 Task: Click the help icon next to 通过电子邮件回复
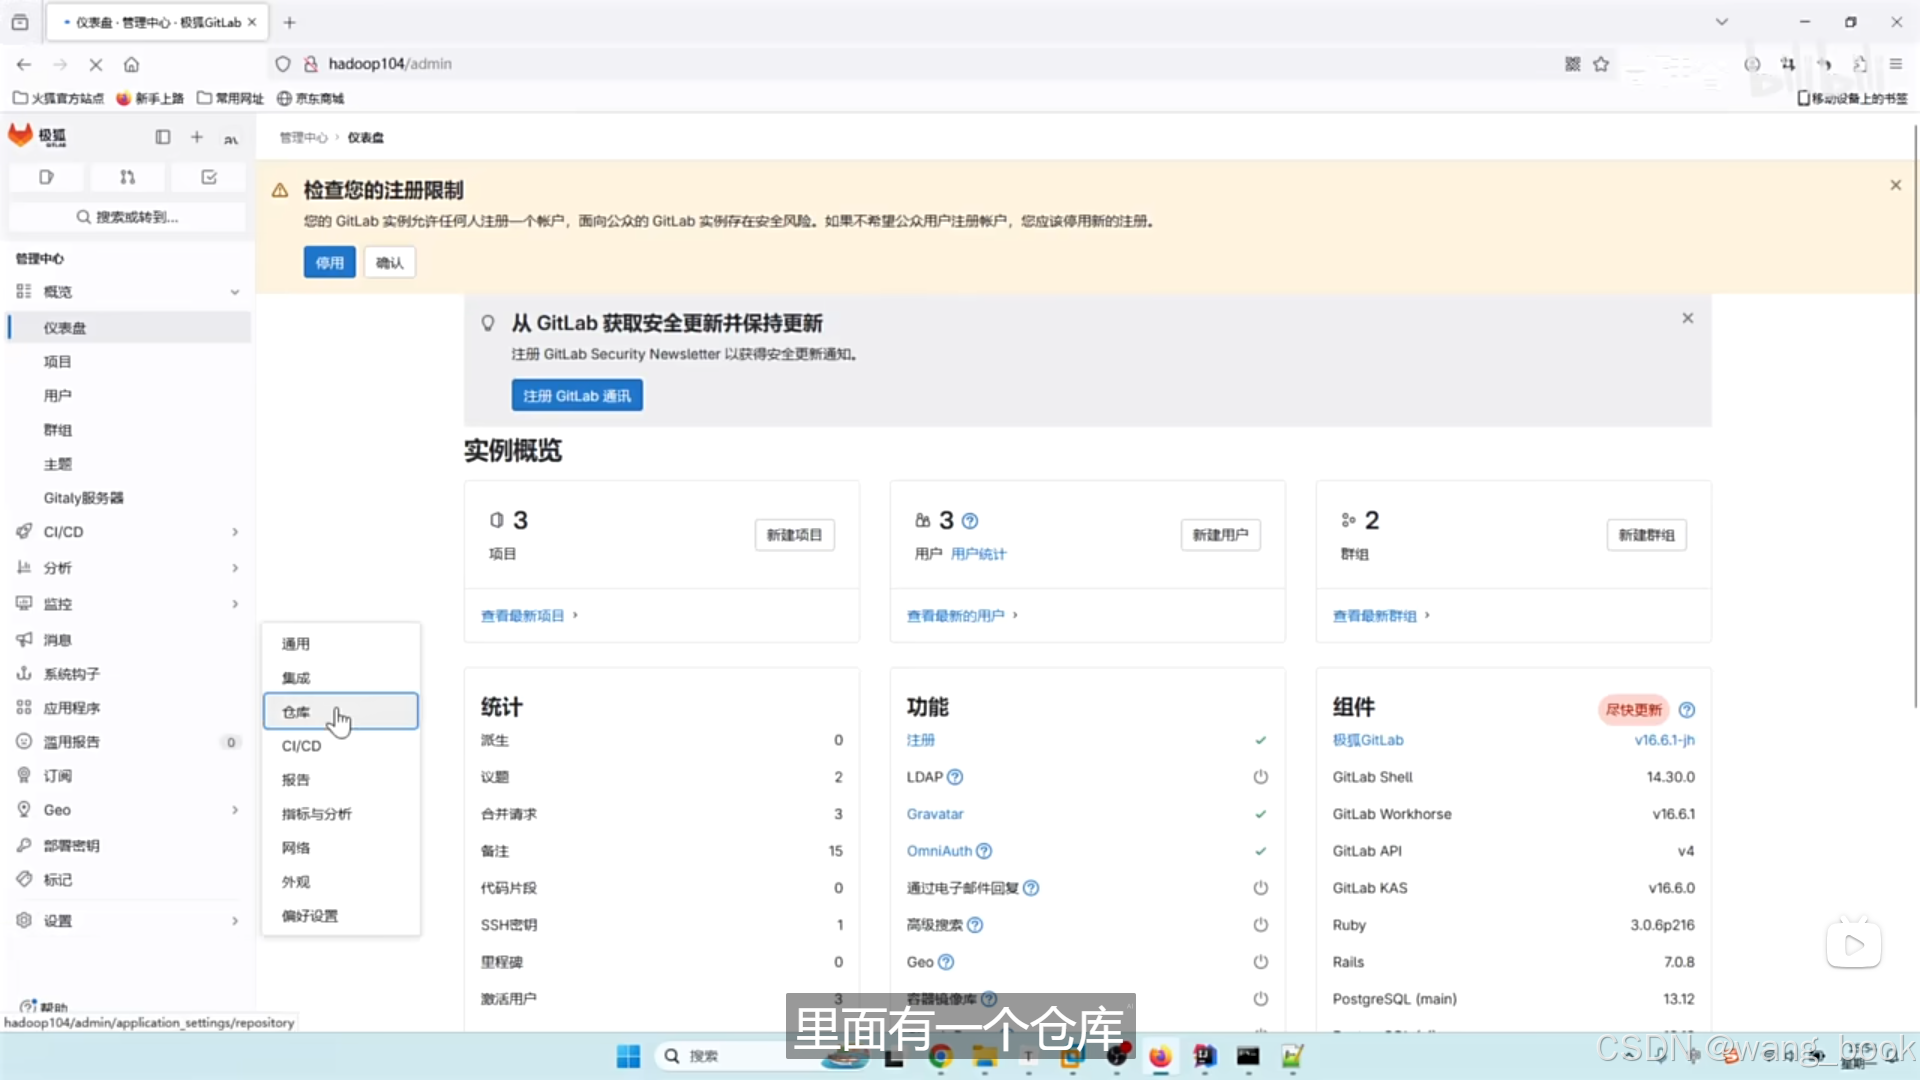click(x=1031, y=888)
